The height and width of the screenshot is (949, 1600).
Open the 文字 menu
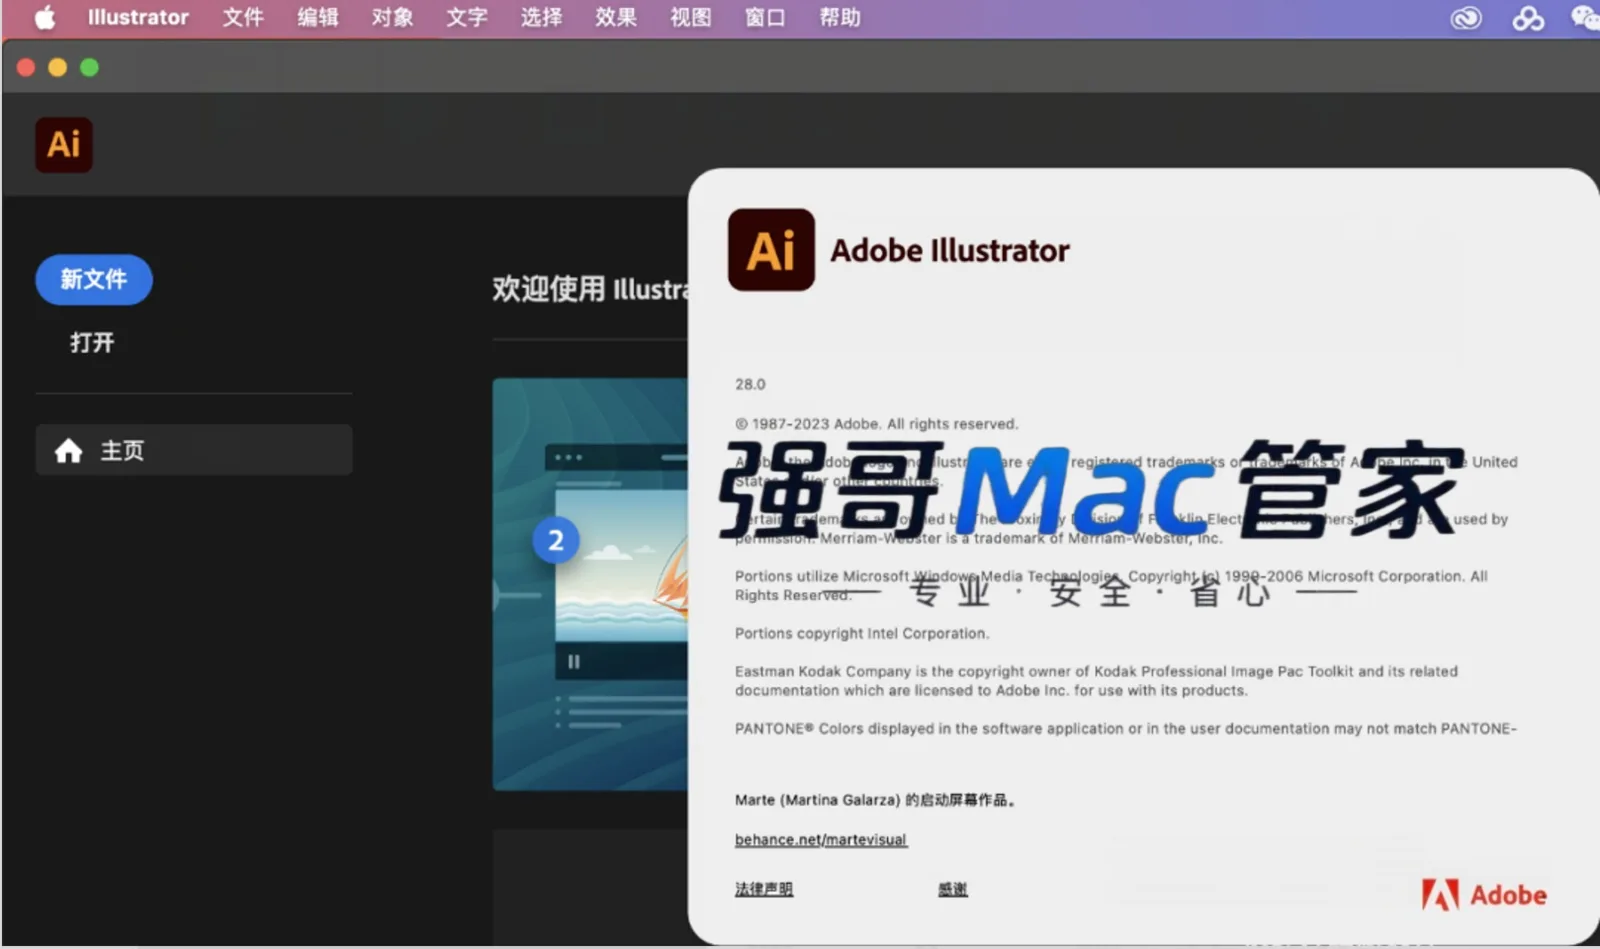coord(467,18)
